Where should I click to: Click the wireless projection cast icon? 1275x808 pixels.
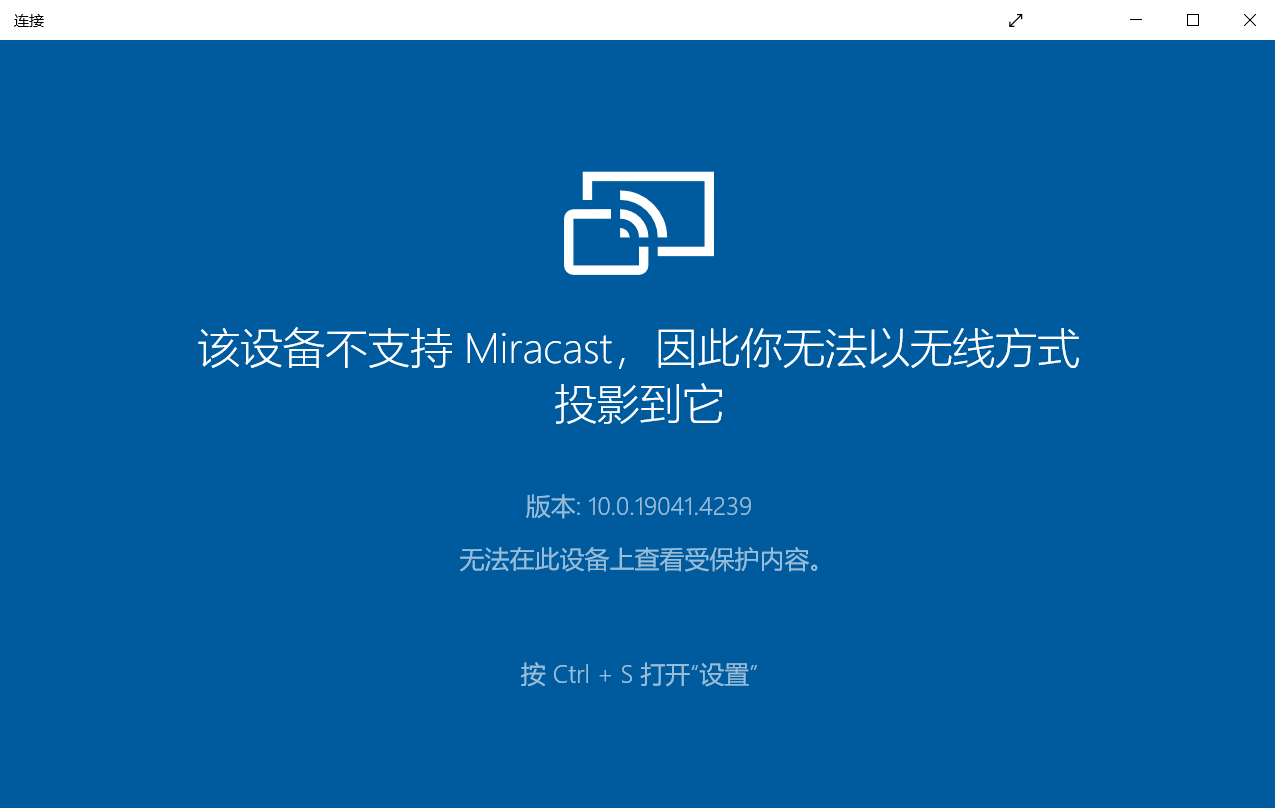tap(639, 222)
